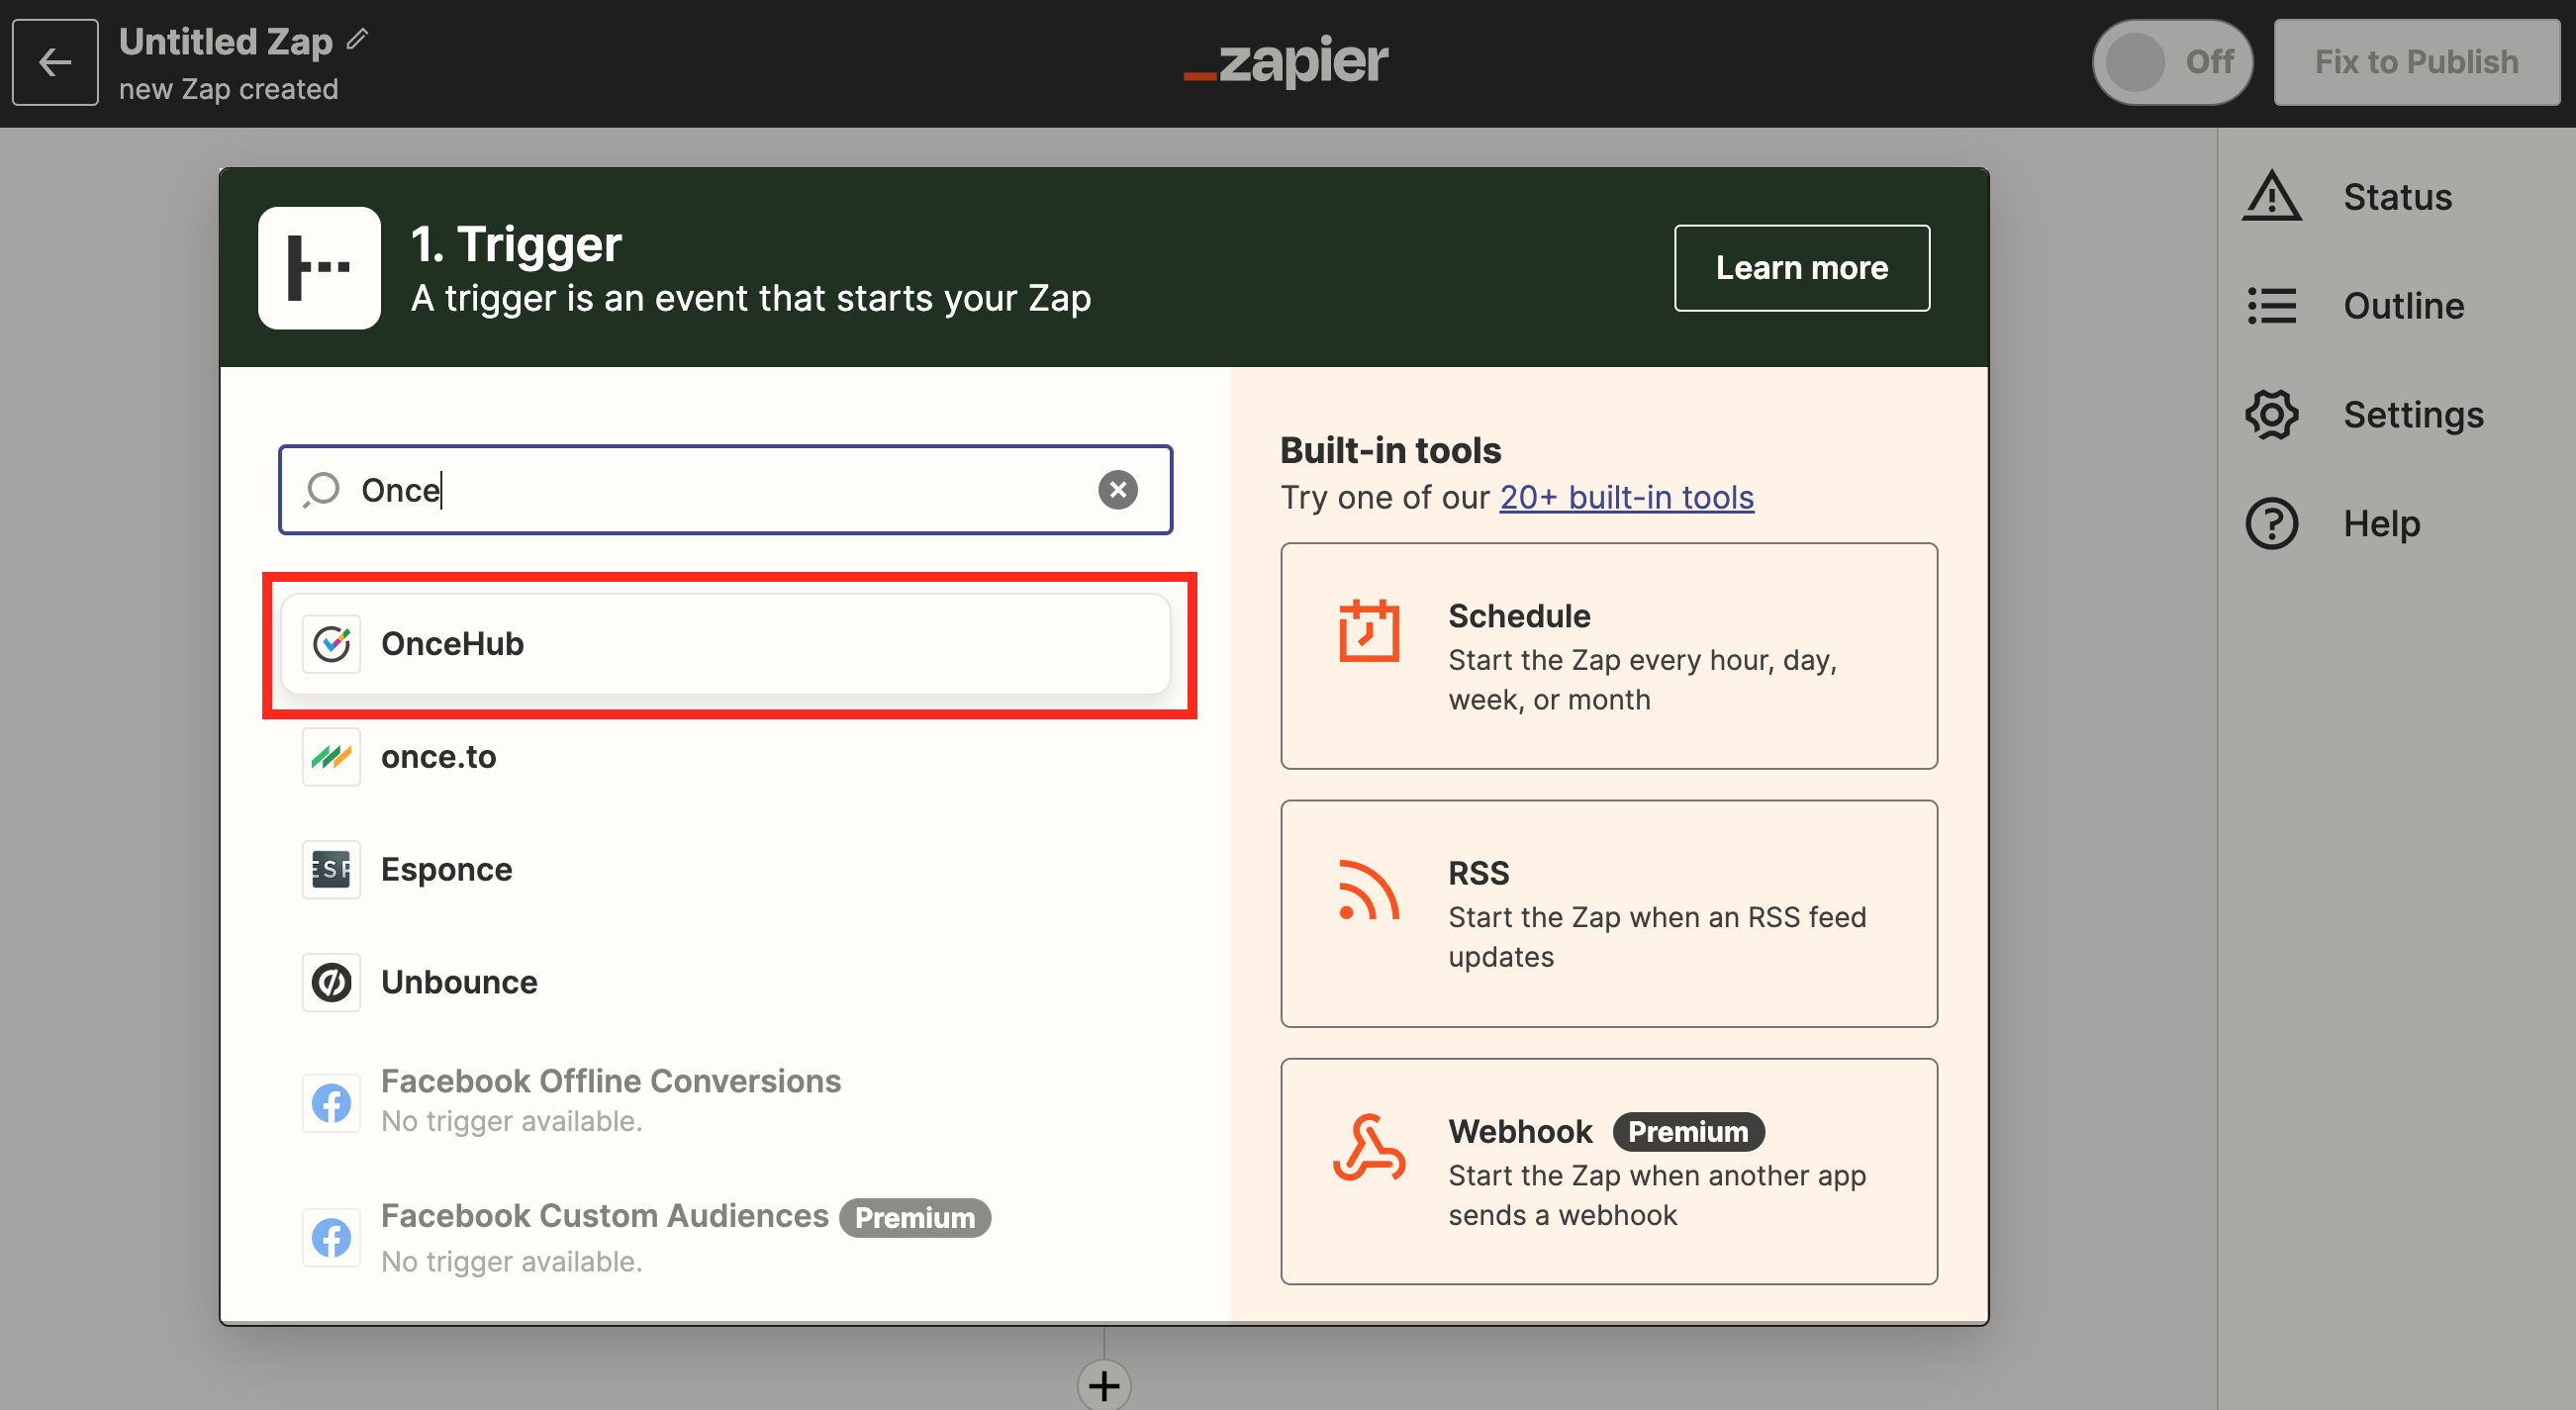Open the Learn more button
Image resolution: width=2576 pixels, height=1410 pixels.
(1802, 268)
